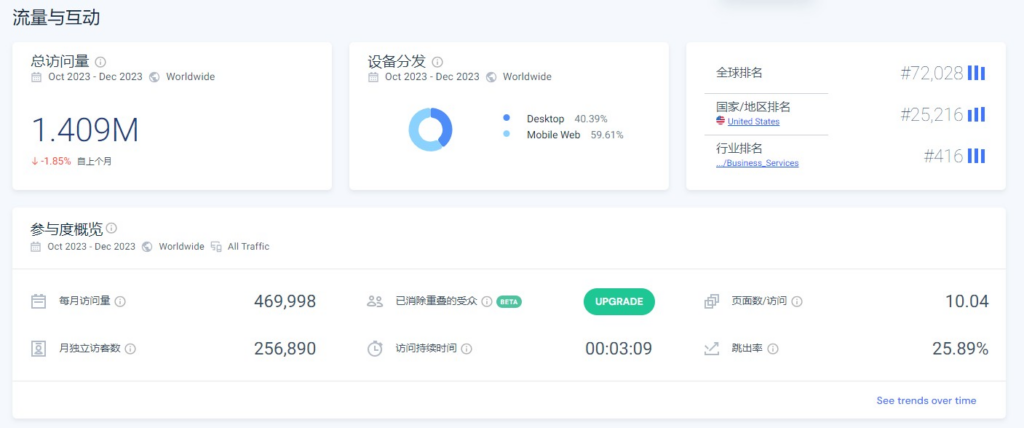Screen dimensions: 1024x428
Task: Click global rank #72,028
Action: tap(932, 73)
